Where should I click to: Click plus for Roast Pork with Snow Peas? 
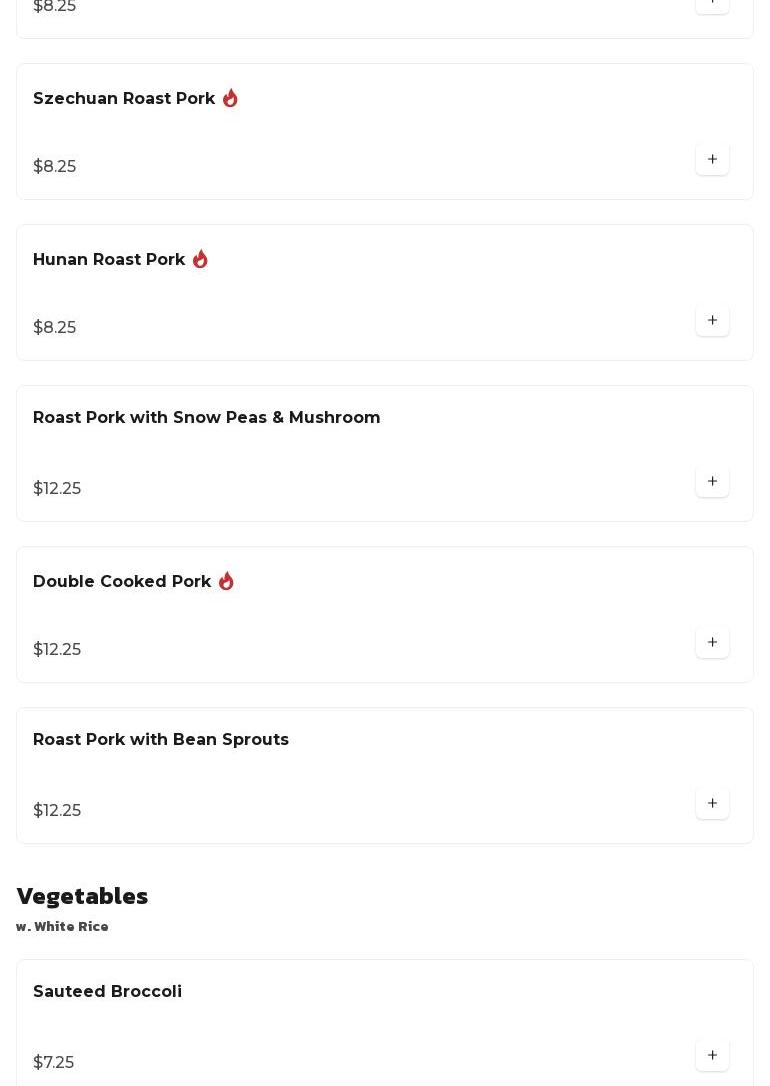click(x=712, y=481)
